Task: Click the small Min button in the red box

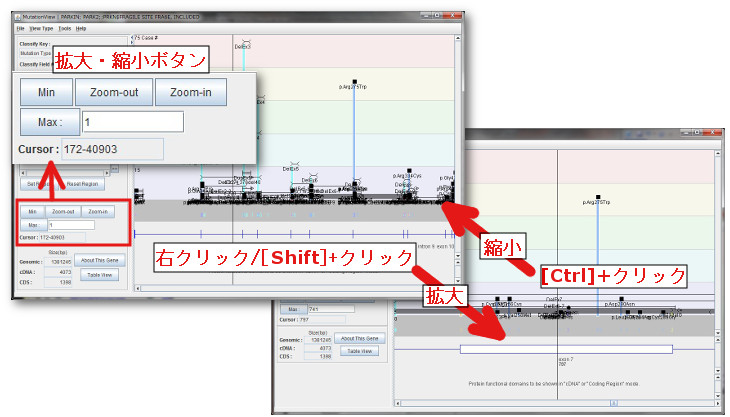Action: 33,212
